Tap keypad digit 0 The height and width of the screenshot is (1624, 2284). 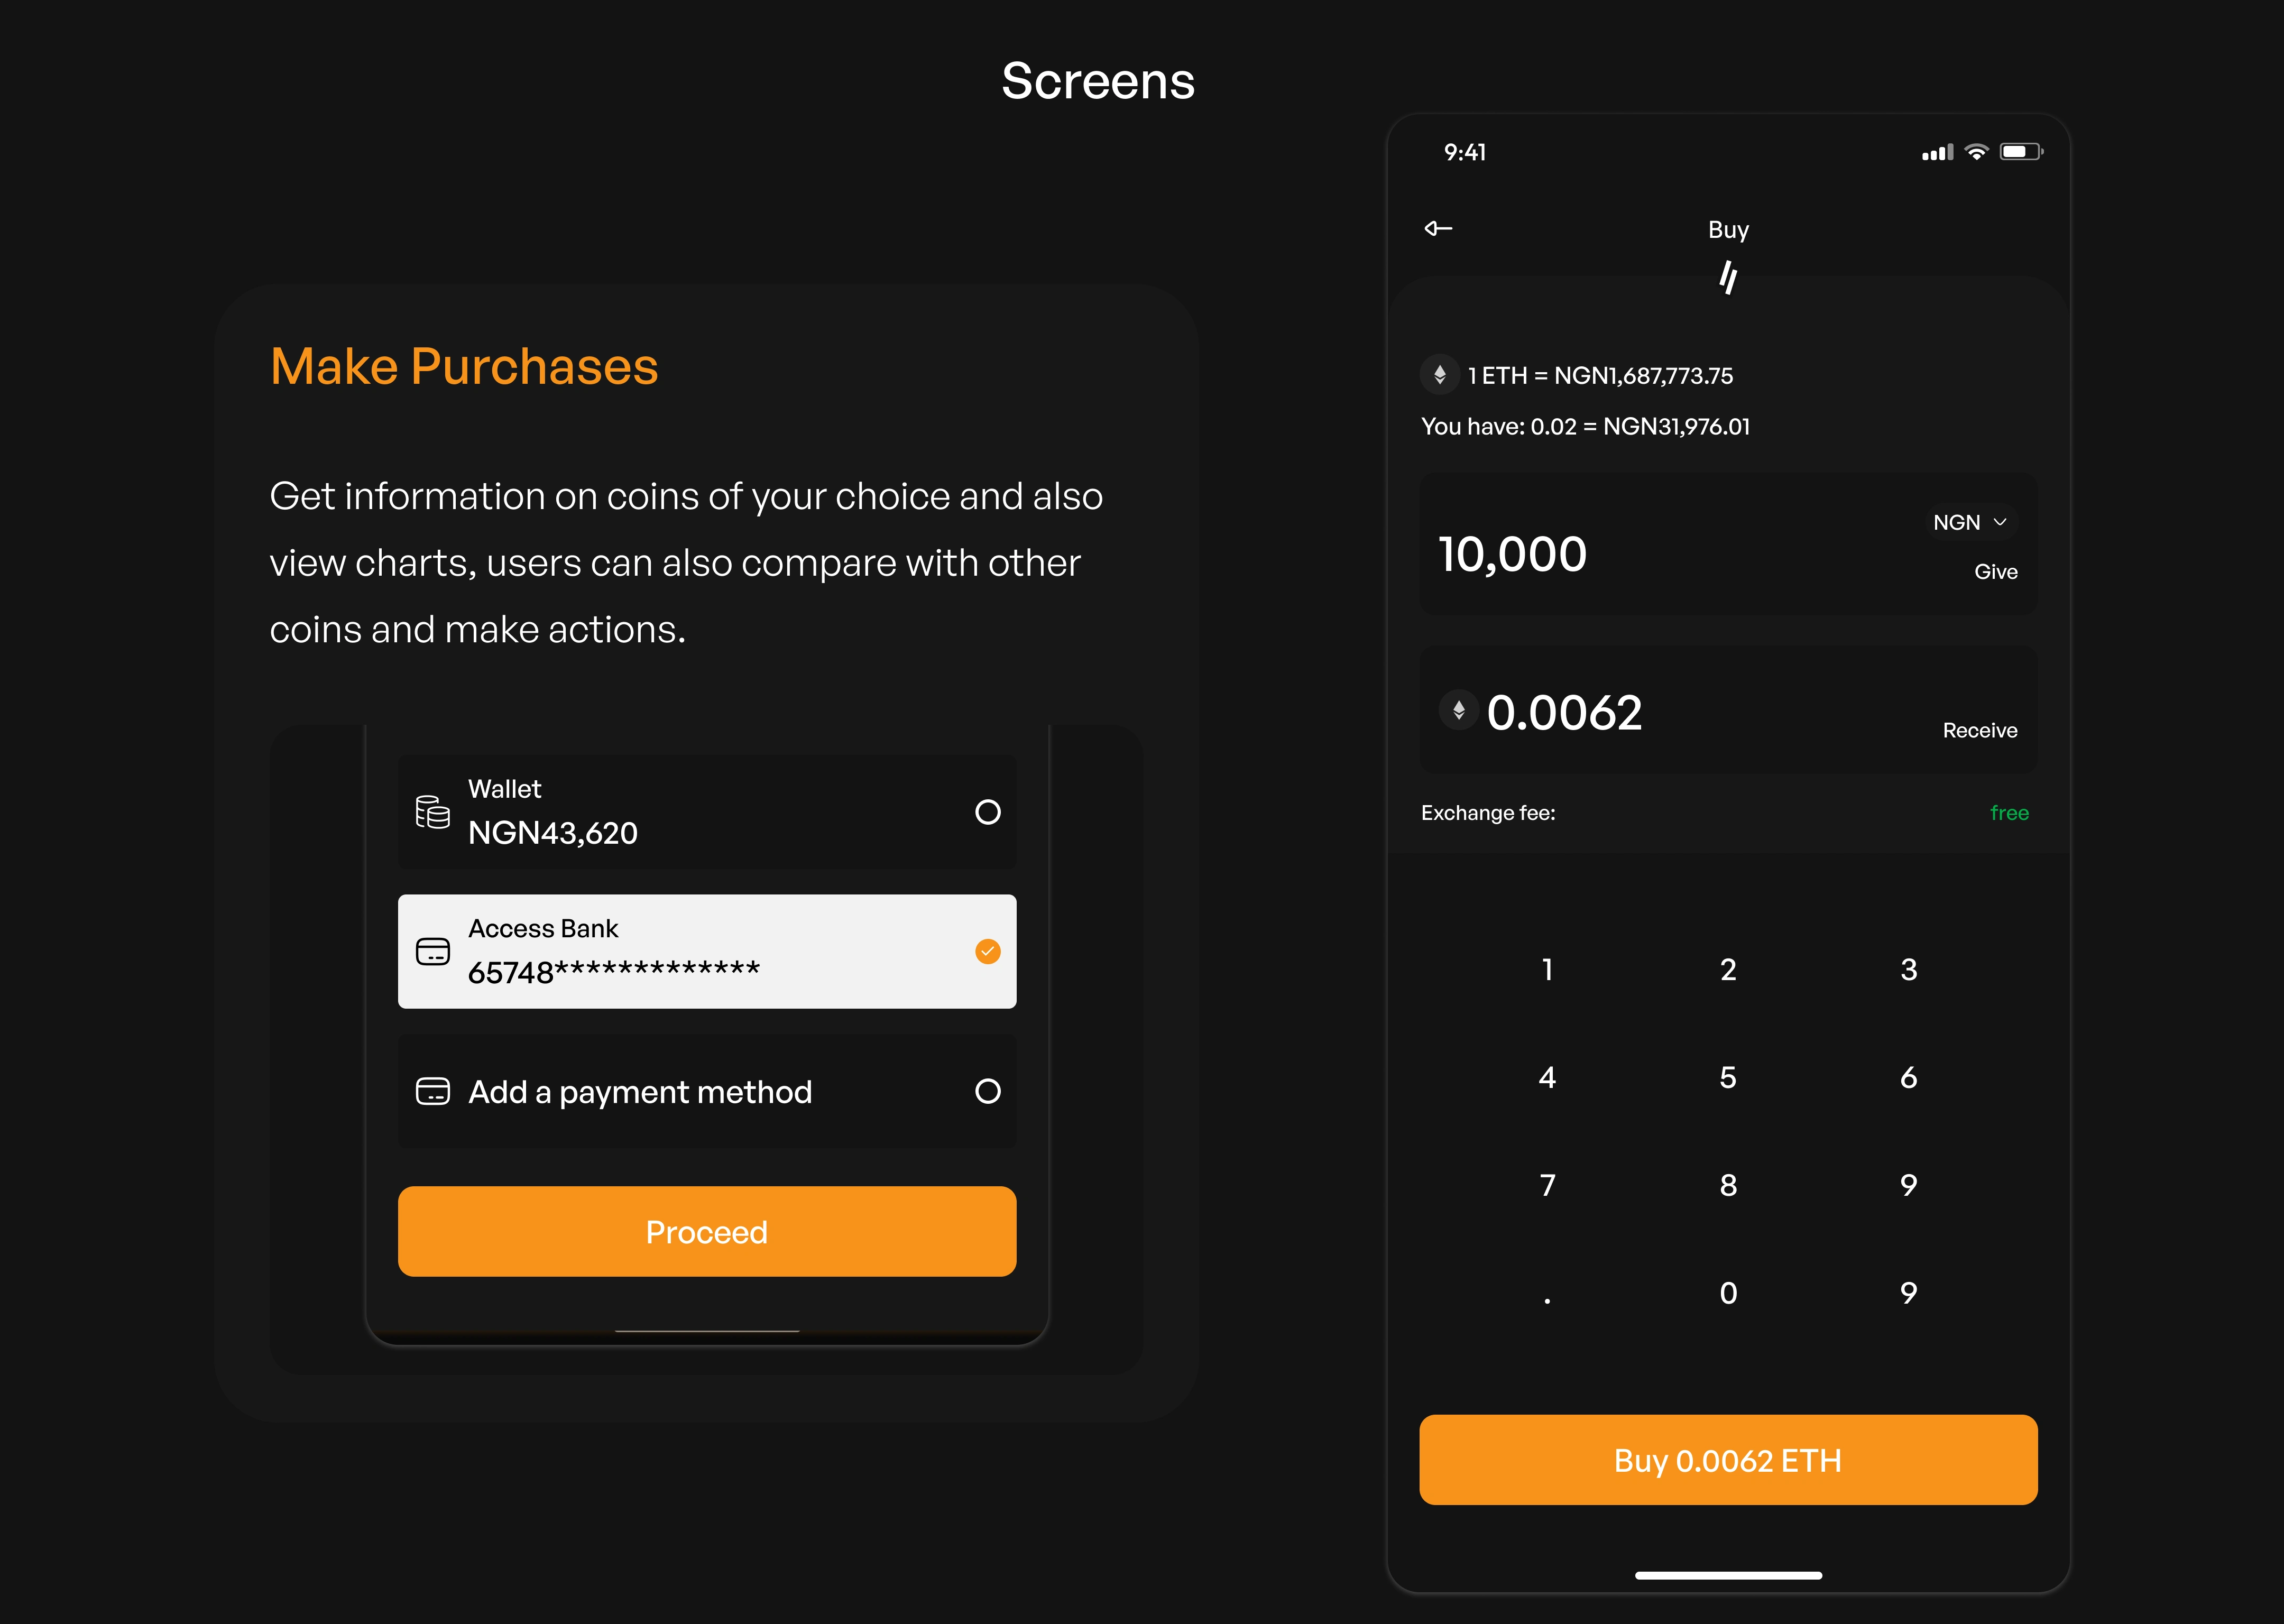[x=1728, y=1293]
